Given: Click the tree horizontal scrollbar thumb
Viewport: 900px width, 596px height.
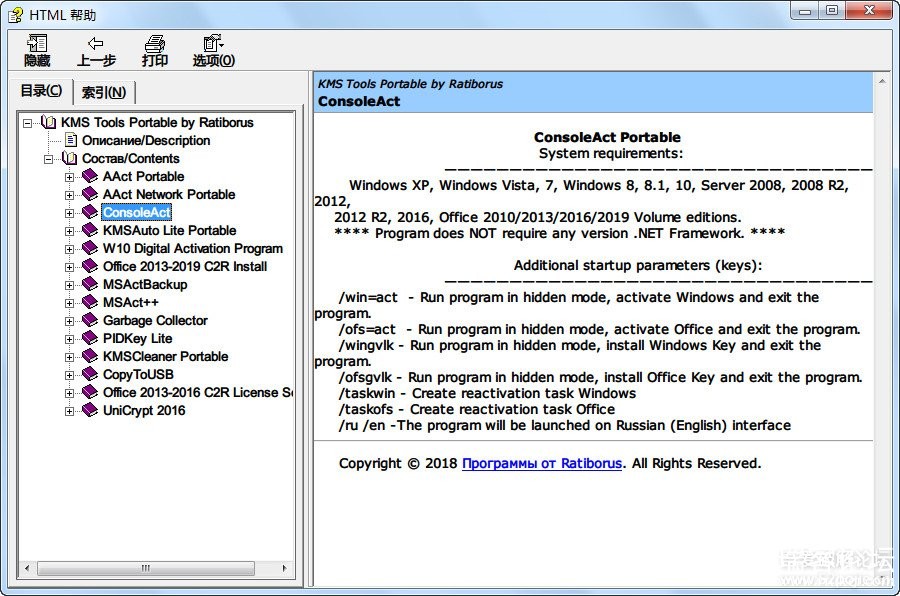Looking at the screenshot, I should click(x=146, y=568).
